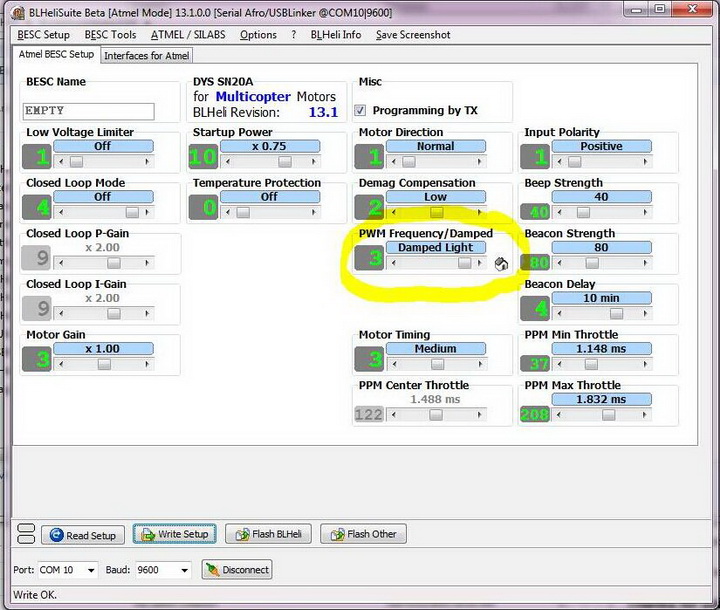720x610 pixels.
Task: Click the PPM Max Throttle slider thumb
Action: point(608,415)
